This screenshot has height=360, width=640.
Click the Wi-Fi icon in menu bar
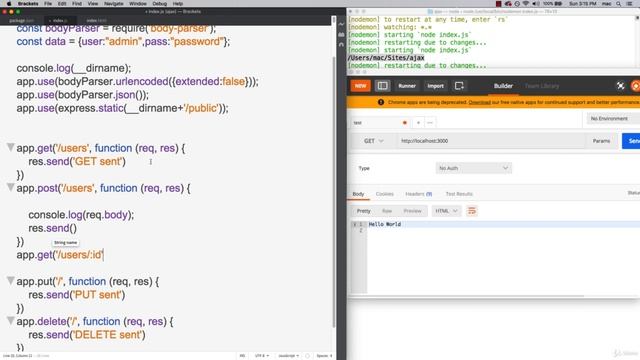(x=526, y=4)
